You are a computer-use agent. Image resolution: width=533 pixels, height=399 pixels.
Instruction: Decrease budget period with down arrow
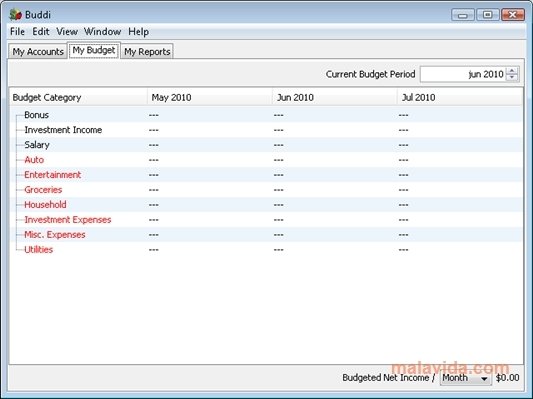(512, 78)
